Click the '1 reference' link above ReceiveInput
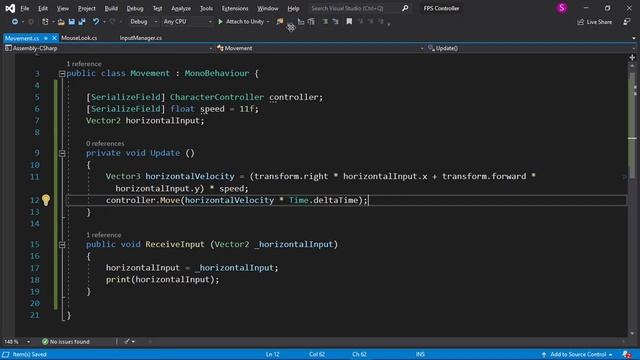Image resolution: width=640 pixels, height=360 pixels. pyautogui.click(x=104, y=235)
